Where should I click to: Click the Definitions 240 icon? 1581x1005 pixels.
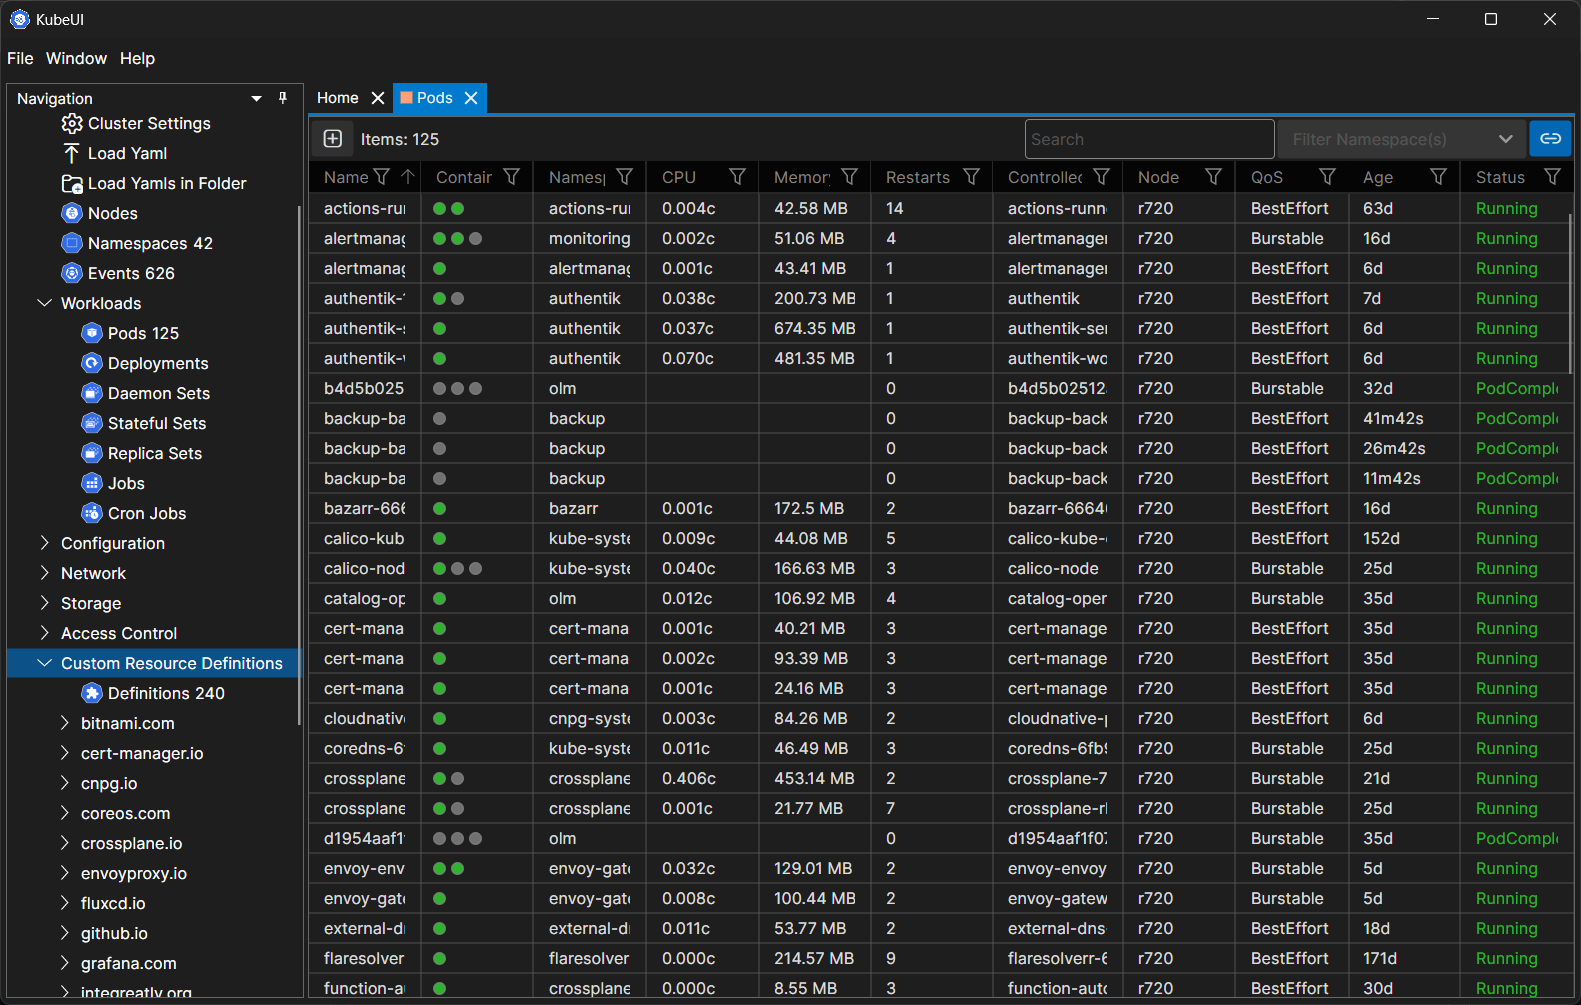pyautogui.click(x=92, y=693)
